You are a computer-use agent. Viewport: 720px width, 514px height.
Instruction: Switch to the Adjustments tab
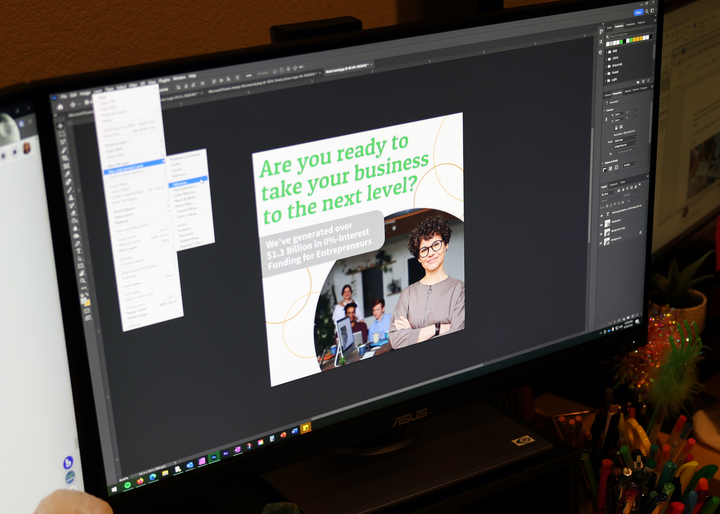[x=628, y=91]
